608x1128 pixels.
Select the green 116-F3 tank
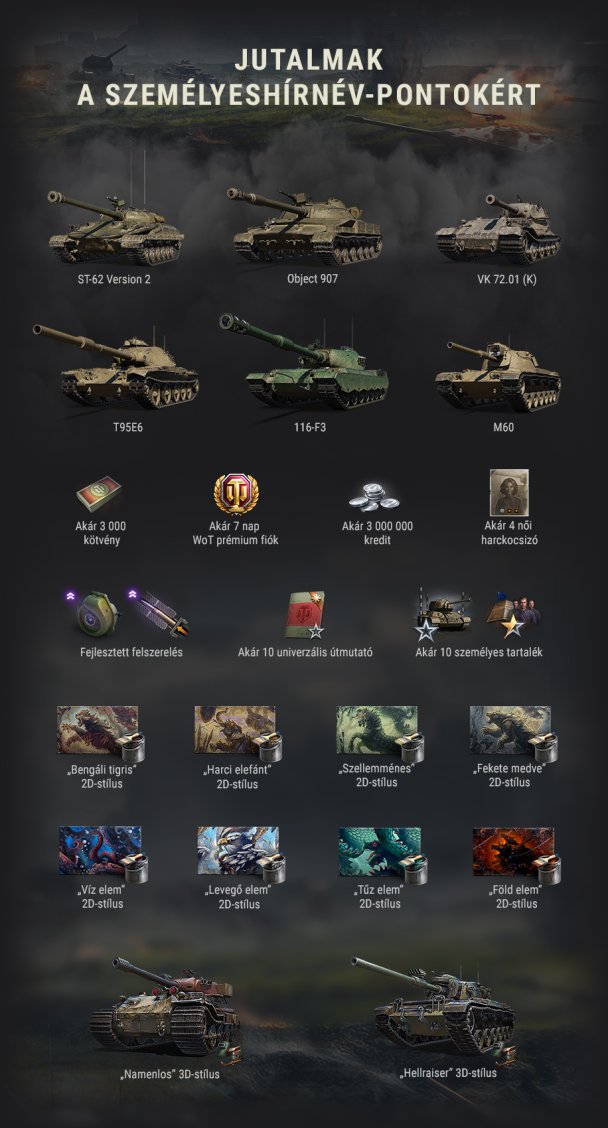pyautogui.click(x=304, y=361)
